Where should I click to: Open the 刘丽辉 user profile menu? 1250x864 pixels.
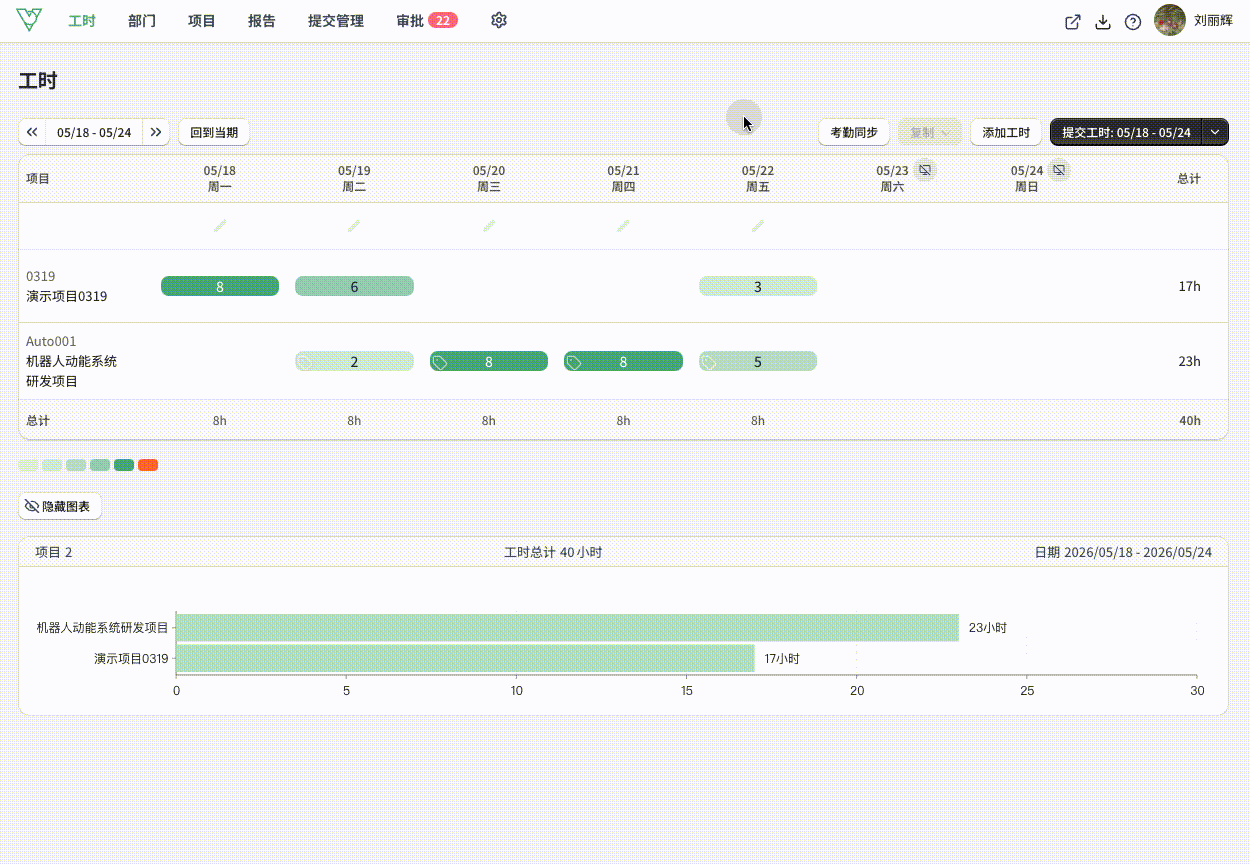pos(1194,20)
